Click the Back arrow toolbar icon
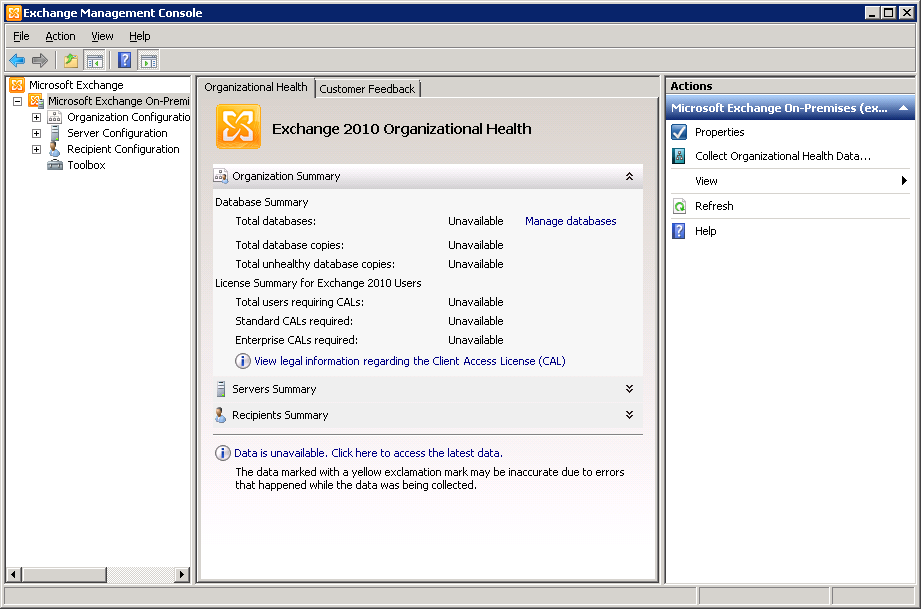921x609 pixels. tap(17, 60)
